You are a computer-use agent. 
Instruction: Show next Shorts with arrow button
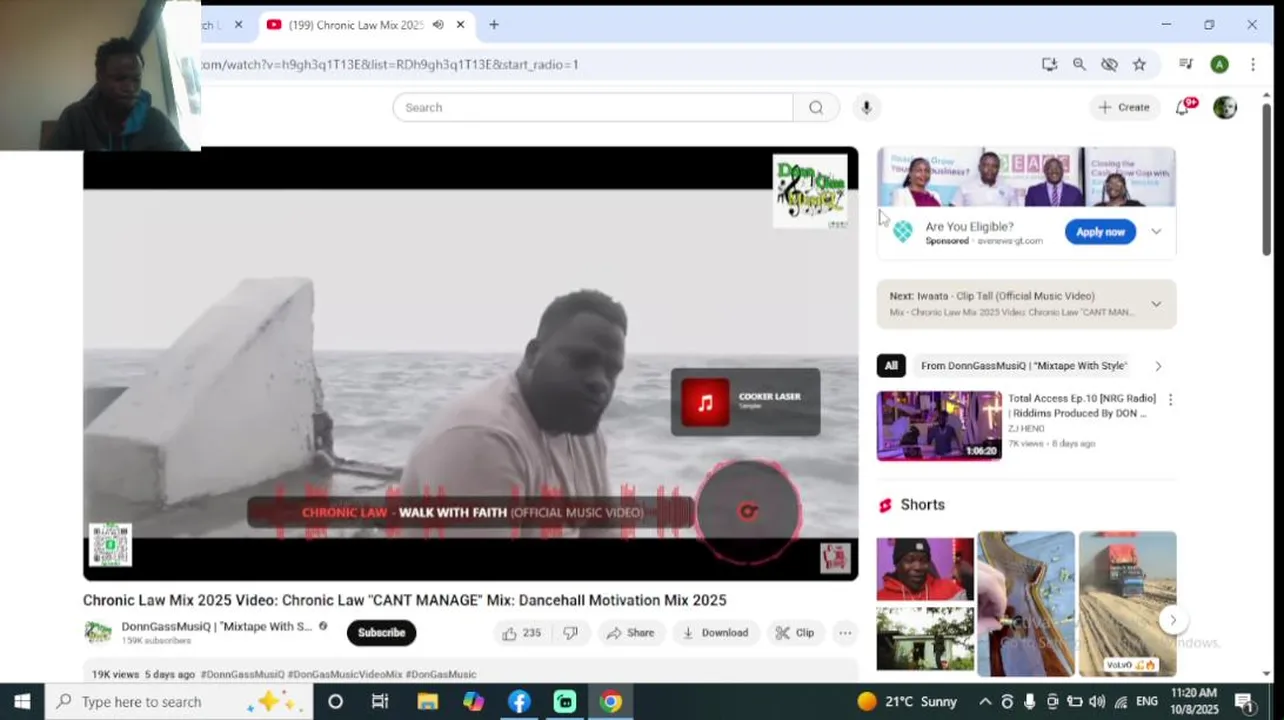point(1173,620)
